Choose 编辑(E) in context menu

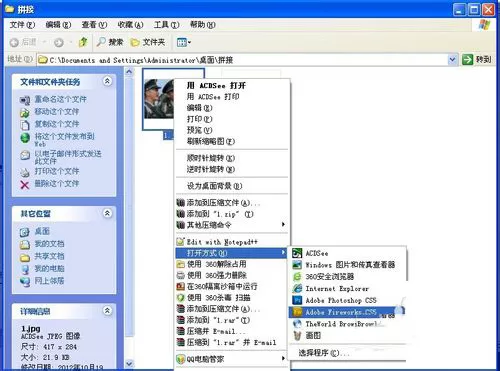tap(232, 108)
